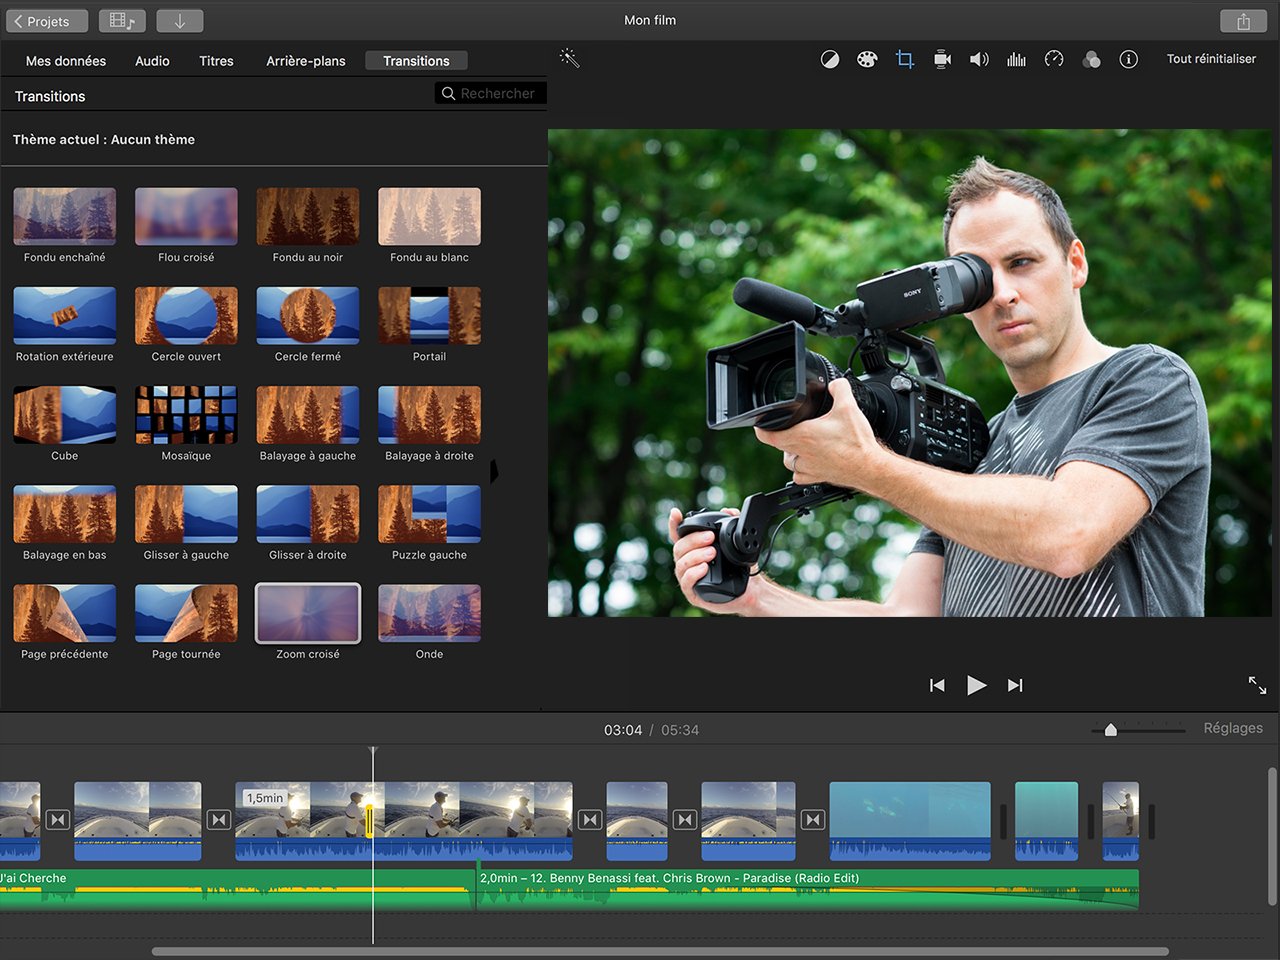Enter fullscreen playback mode
This screenshot has width=1280, height=960.
click(x=1257, y=686)
